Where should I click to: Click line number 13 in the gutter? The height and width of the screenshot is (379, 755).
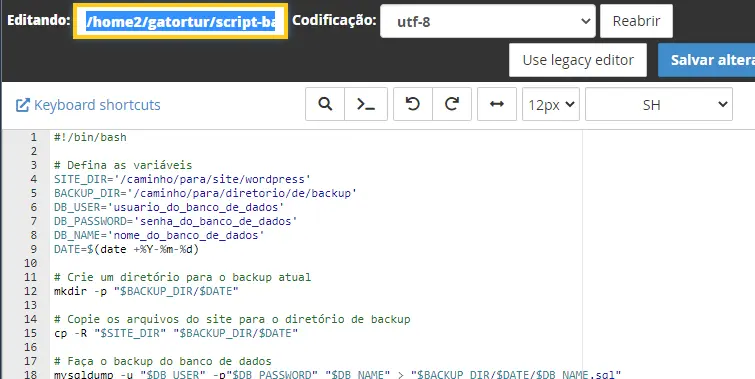tap(31, 305)
